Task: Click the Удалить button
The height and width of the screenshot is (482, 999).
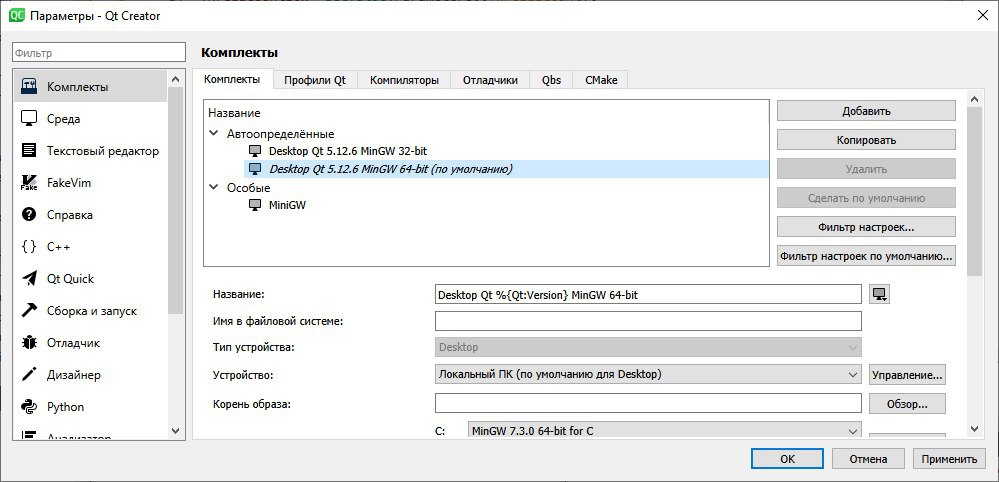Action: pyautogui.click(x=866, y=169)
